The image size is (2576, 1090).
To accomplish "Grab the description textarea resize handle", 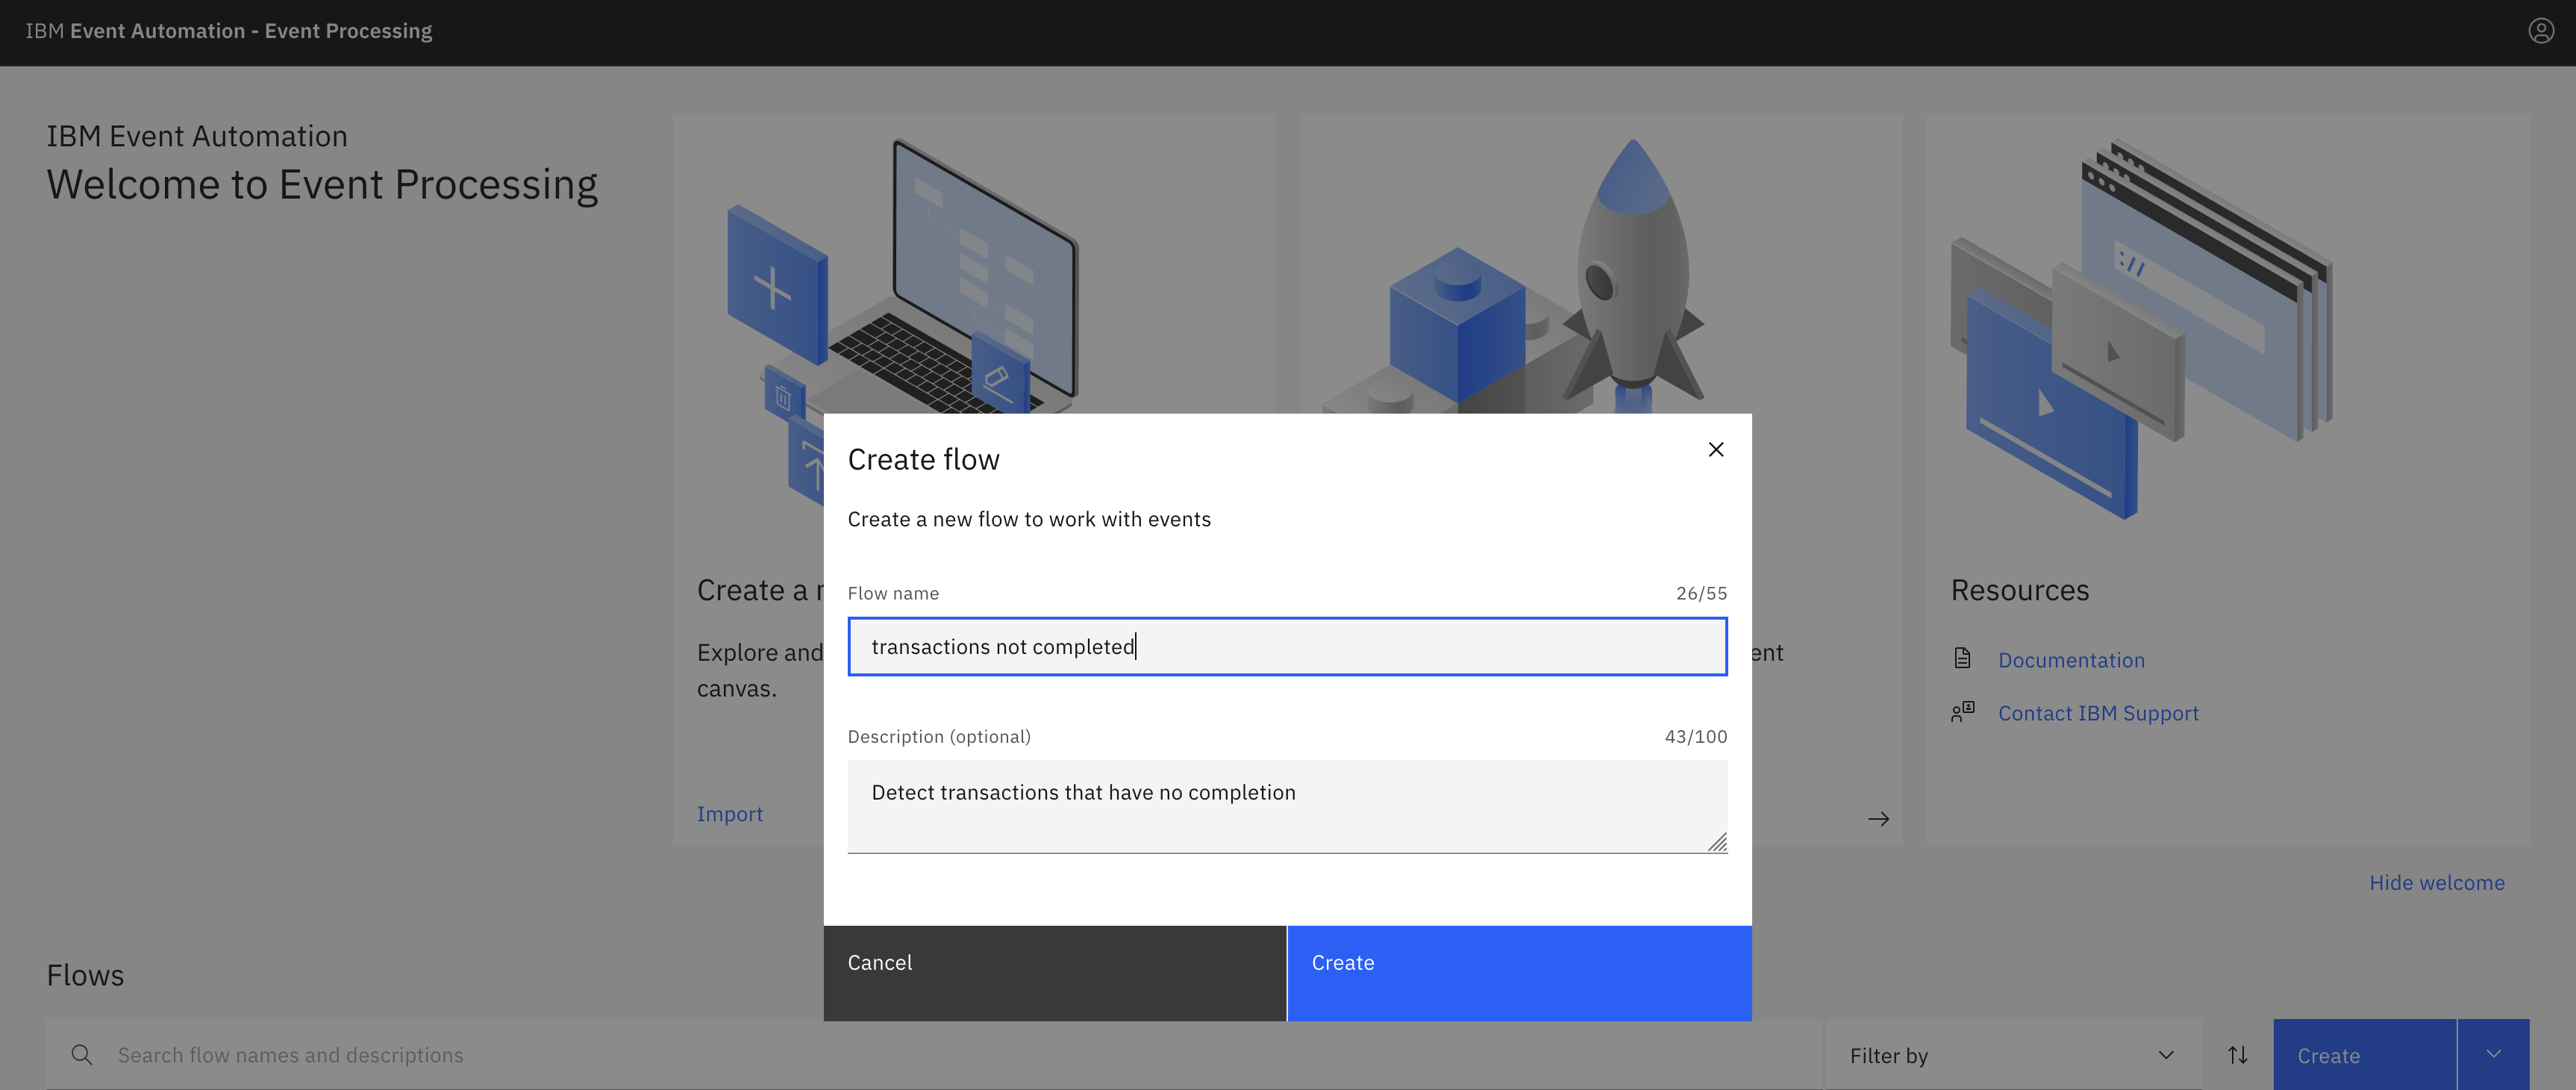I will [1717, 843].
